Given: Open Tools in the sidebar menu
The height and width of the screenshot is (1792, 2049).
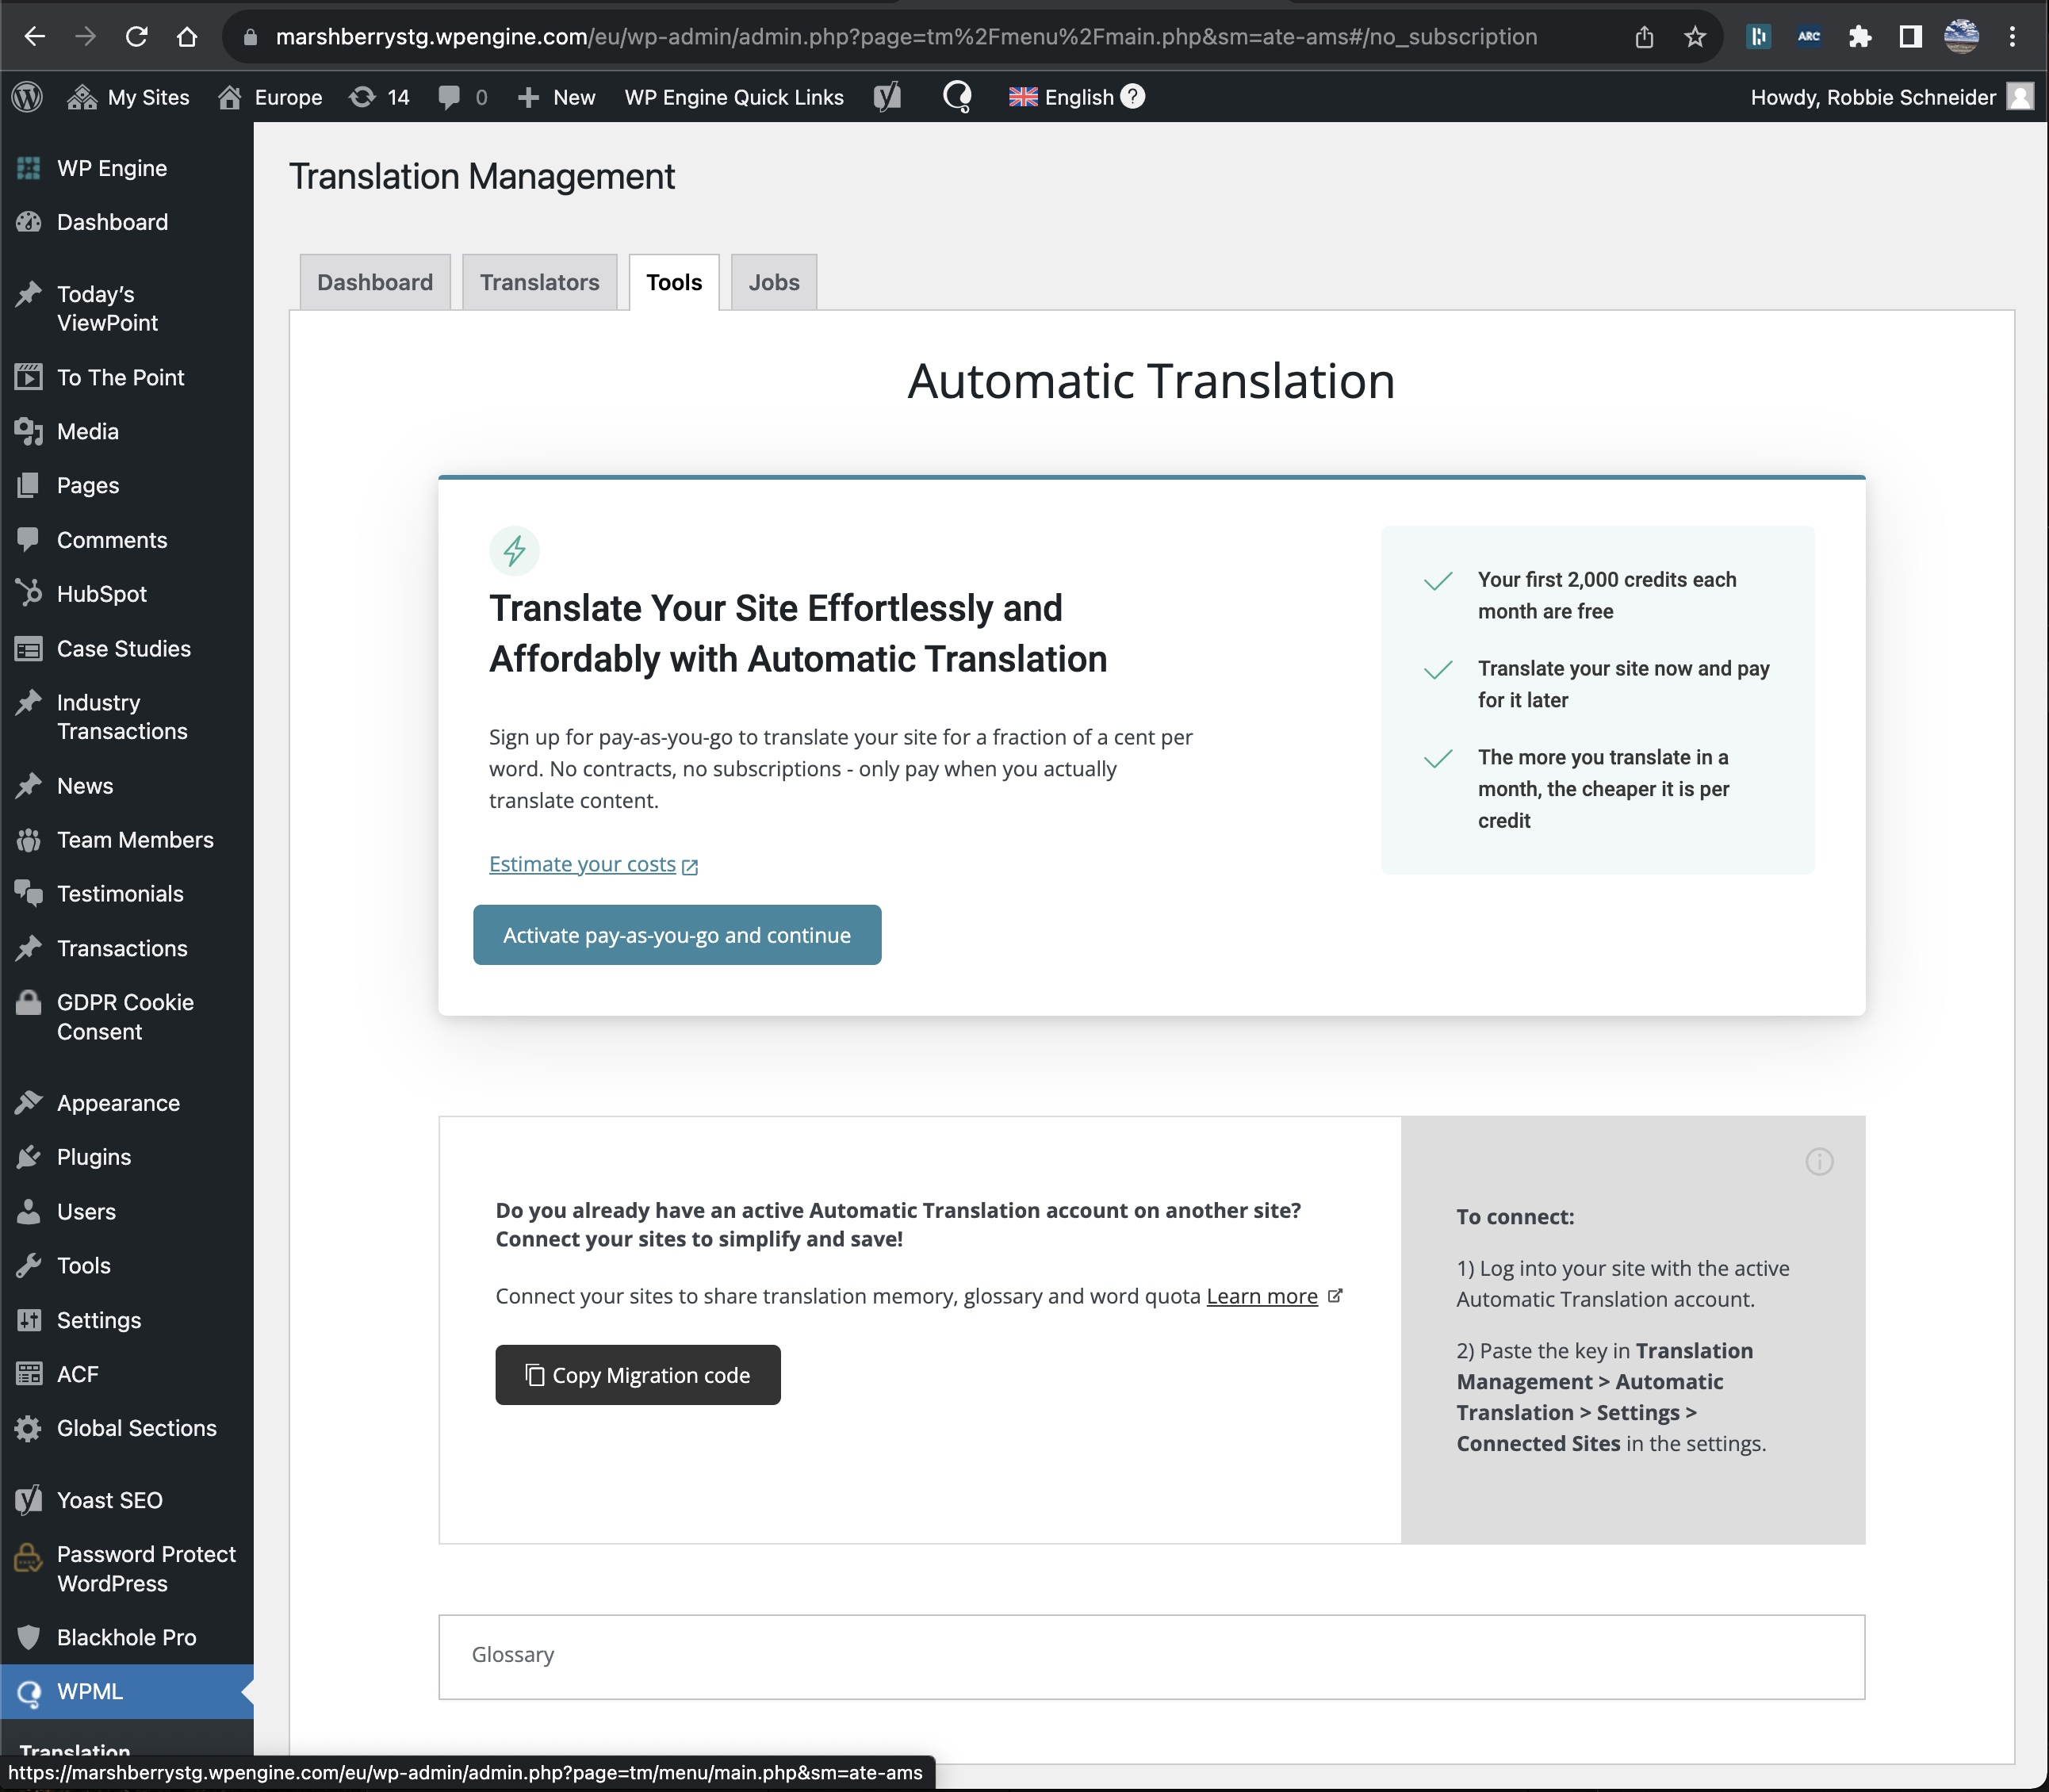Looking at the screenshot, I should 127,1265.
